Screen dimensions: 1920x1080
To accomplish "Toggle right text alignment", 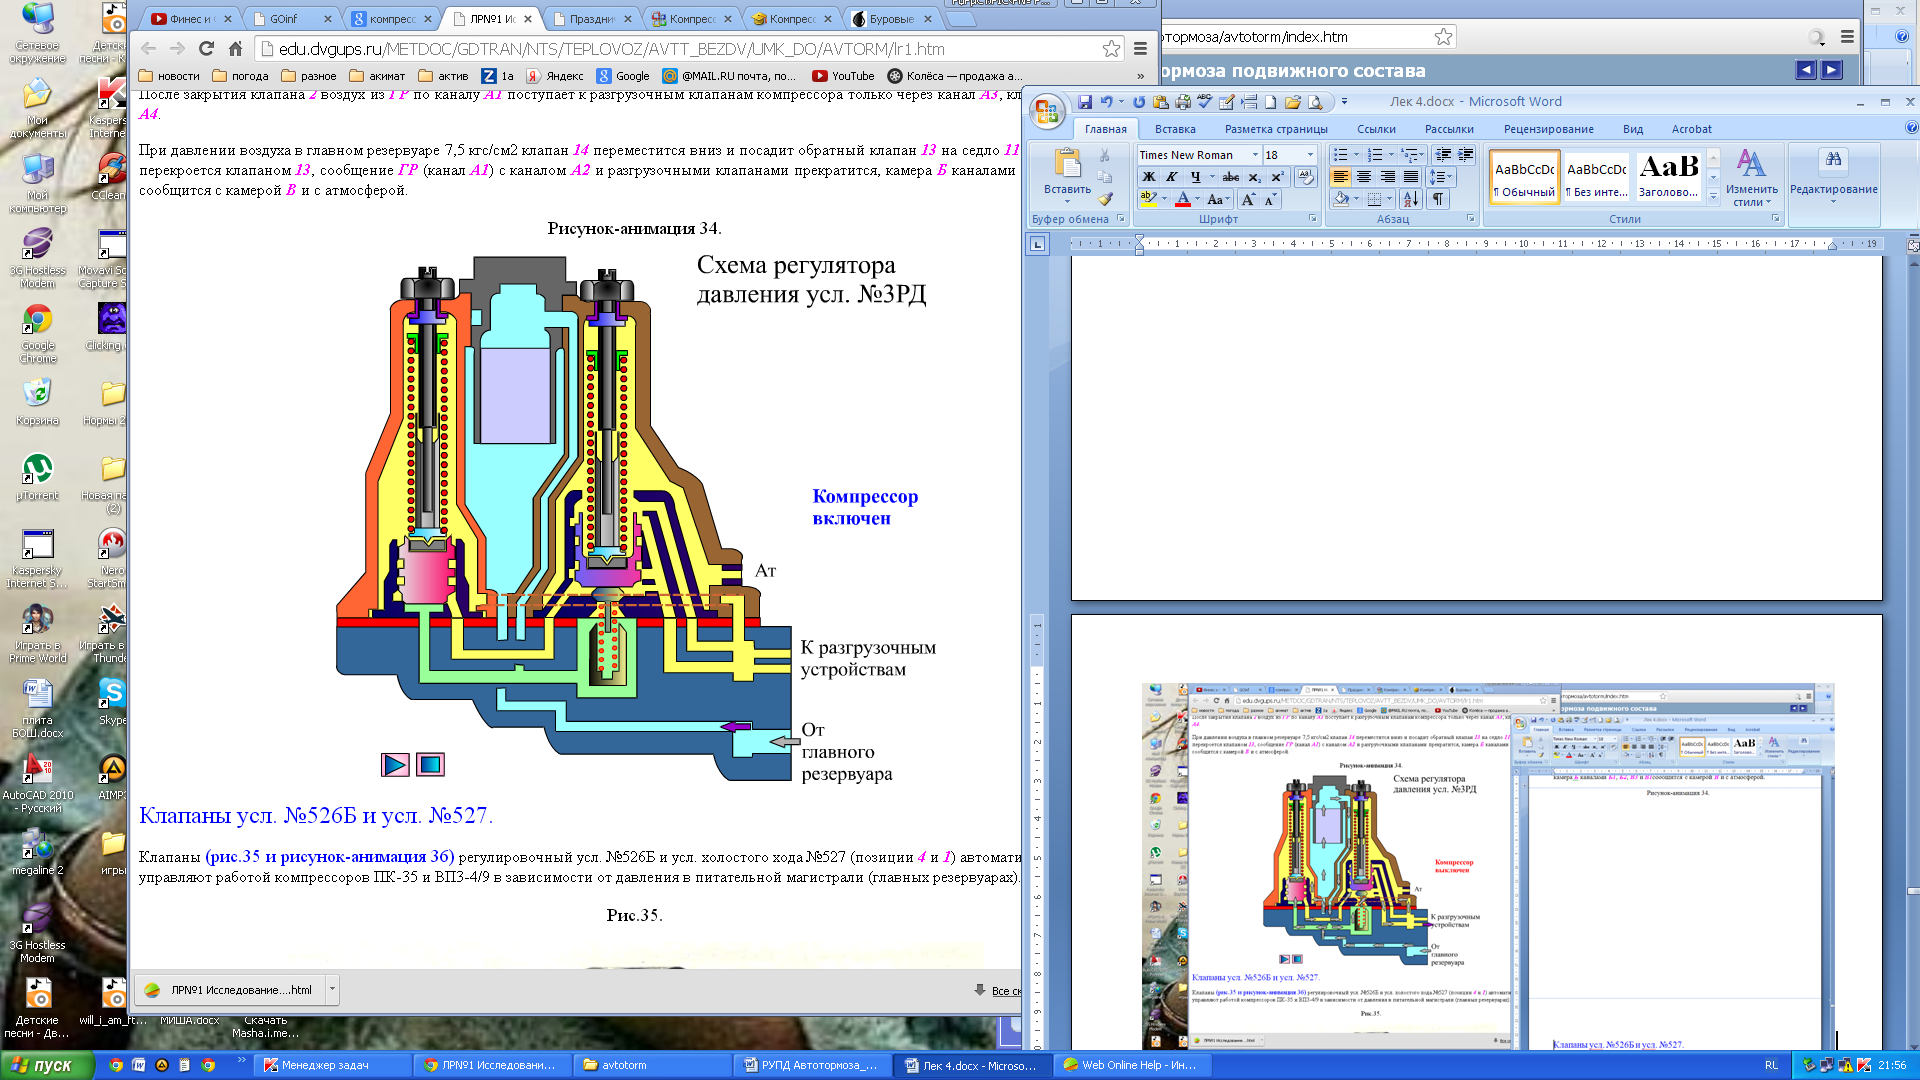I will [x=1387, y=177].
